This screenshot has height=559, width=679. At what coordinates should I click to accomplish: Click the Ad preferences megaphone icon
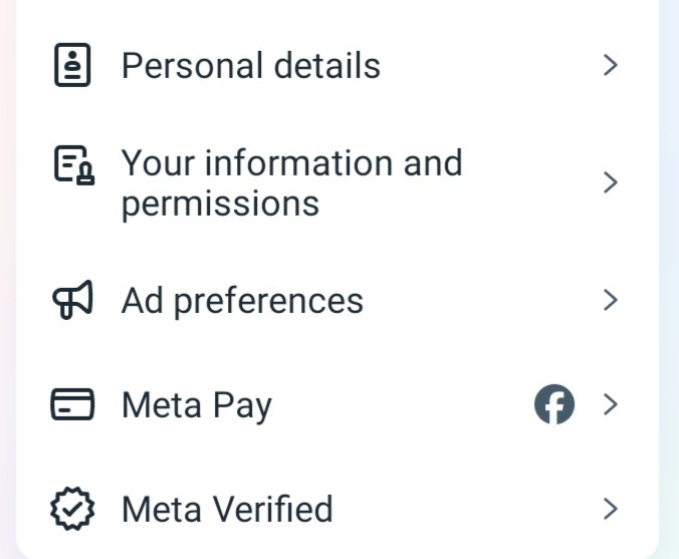click(x=73, y=300)
